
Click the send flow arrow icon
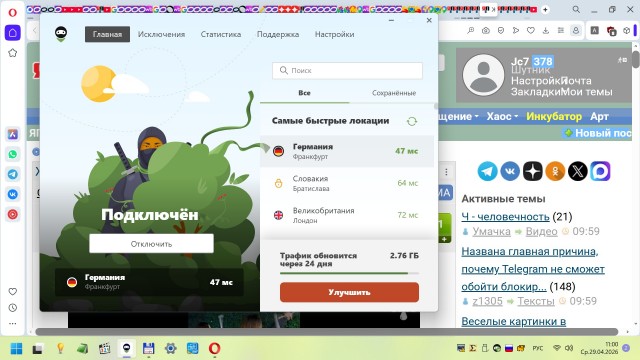516,31
